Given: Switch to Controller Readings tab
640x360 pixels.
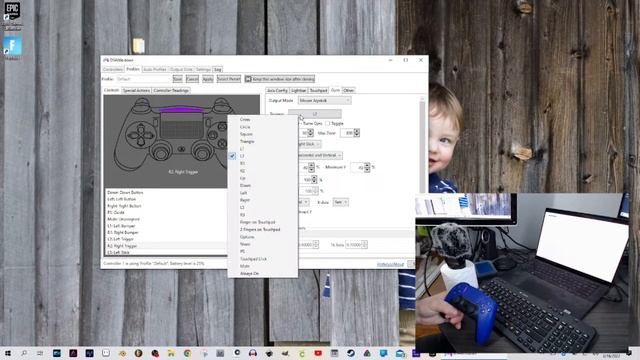Looking at the screenshot, I should (x=171, y=90).
